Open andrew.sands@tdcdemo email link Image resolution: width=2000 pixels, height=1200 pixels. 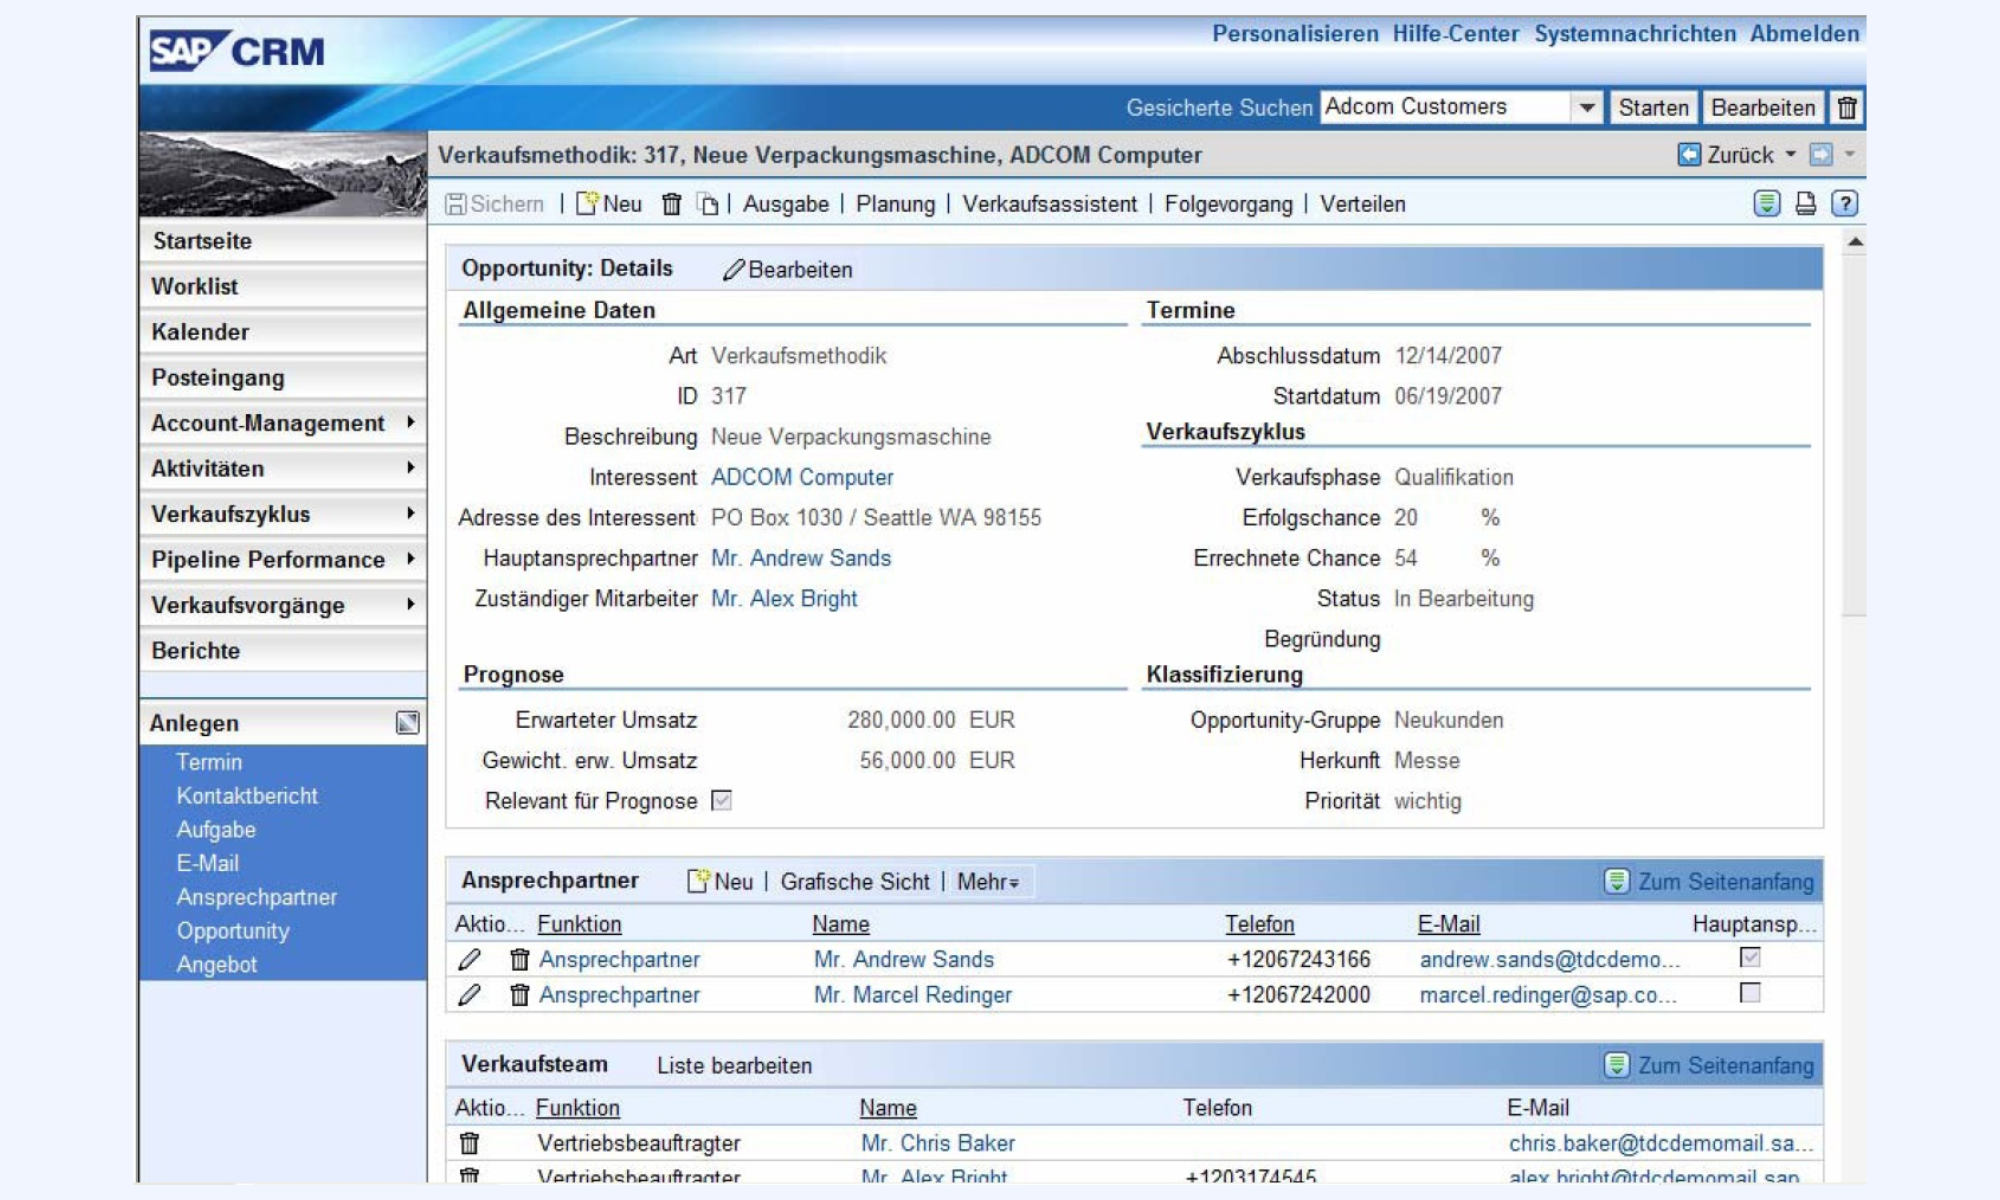1549,960
